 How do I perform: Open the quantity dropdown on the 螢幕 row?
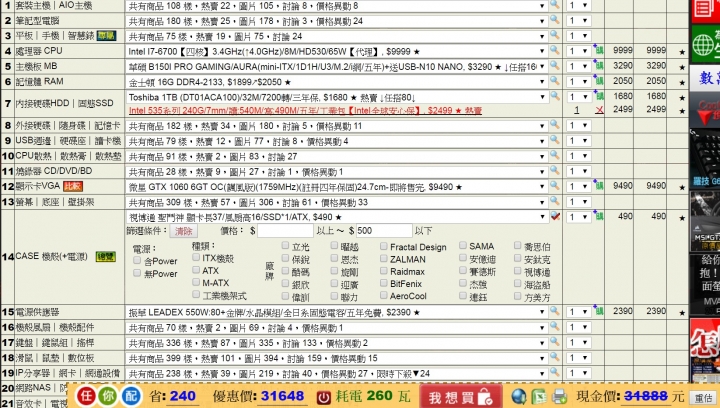click(579, 202)
